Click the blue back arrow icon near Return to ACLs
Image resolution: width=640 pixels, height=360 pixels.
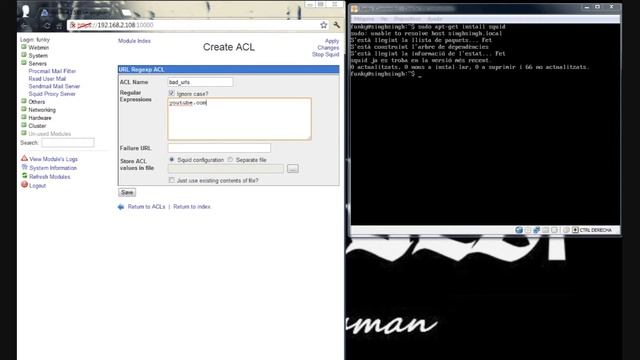coord(121,207)
